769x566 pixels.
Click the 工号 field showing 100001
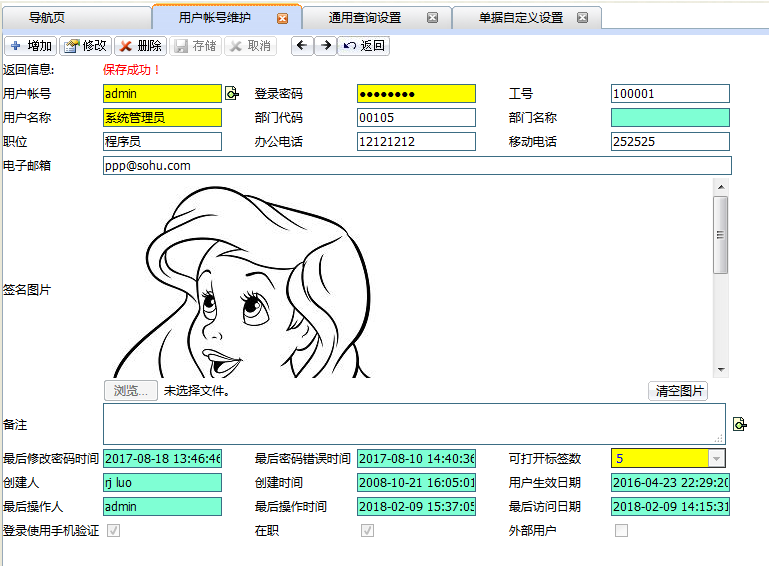tap(670, 94)
